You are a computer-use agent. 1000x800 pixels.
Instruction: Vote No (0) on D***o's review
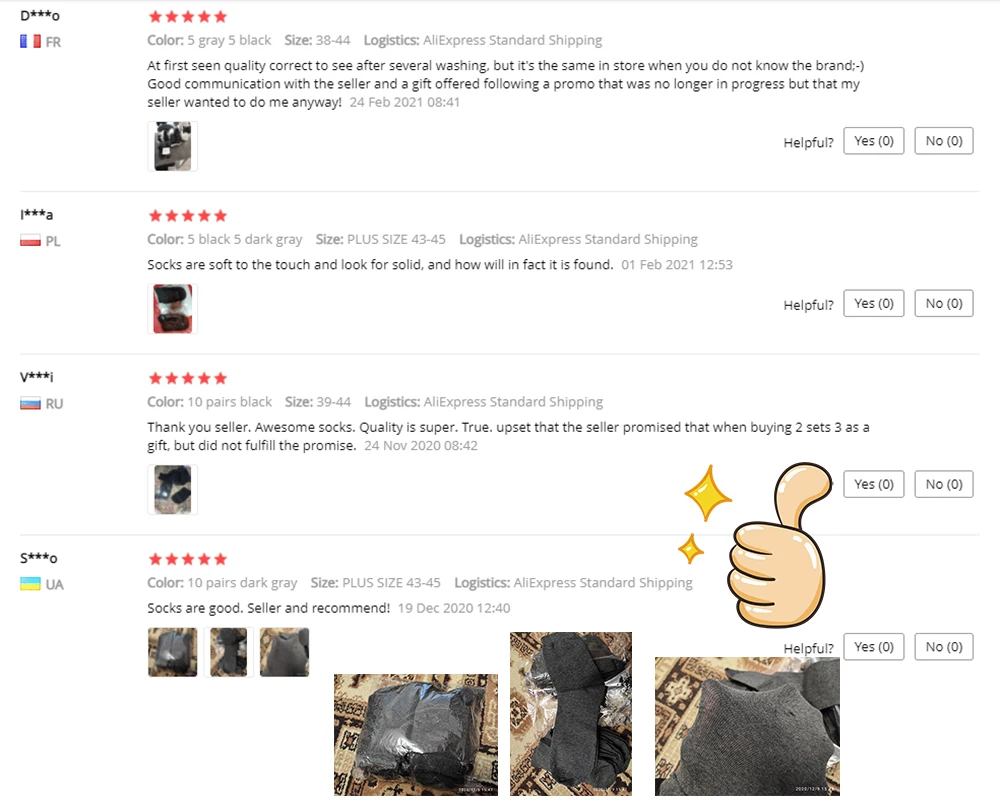[x=944, y=141]
